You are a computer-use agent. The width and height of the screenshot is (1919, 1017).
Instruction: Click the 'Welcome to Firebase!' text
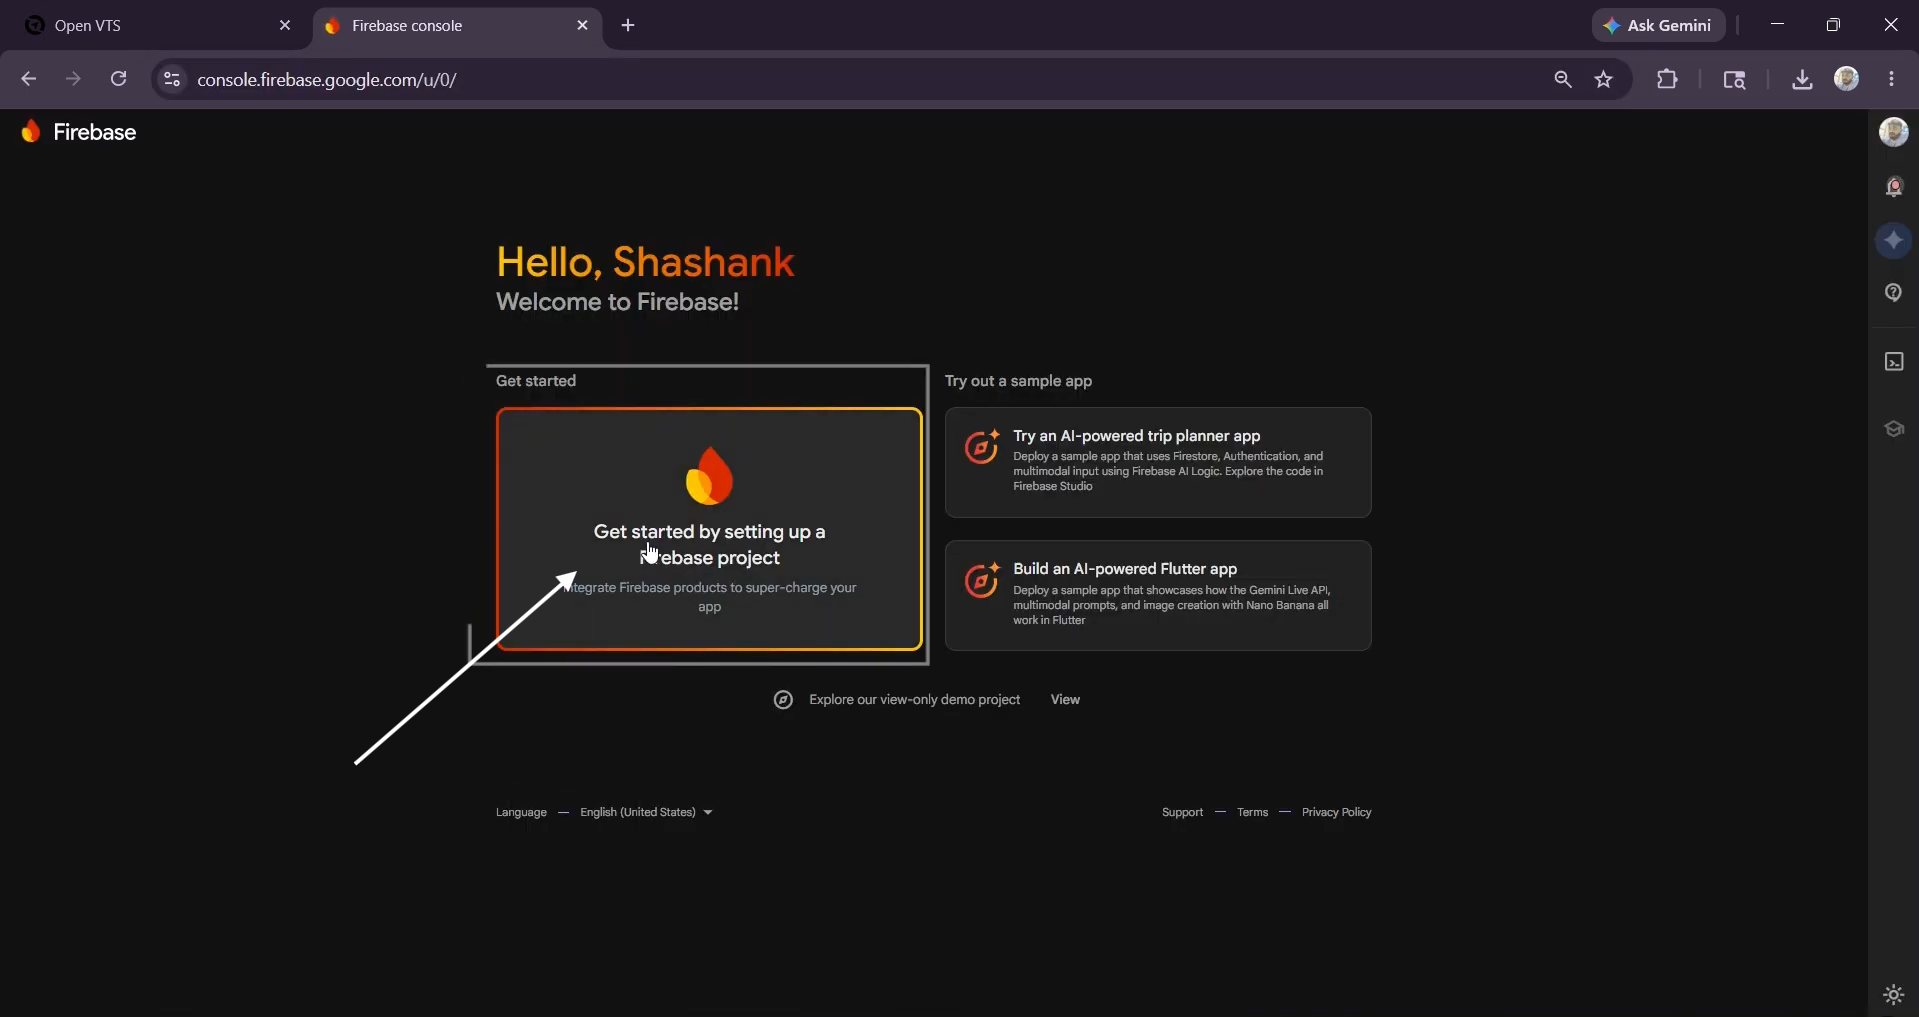tap(617, 302)
